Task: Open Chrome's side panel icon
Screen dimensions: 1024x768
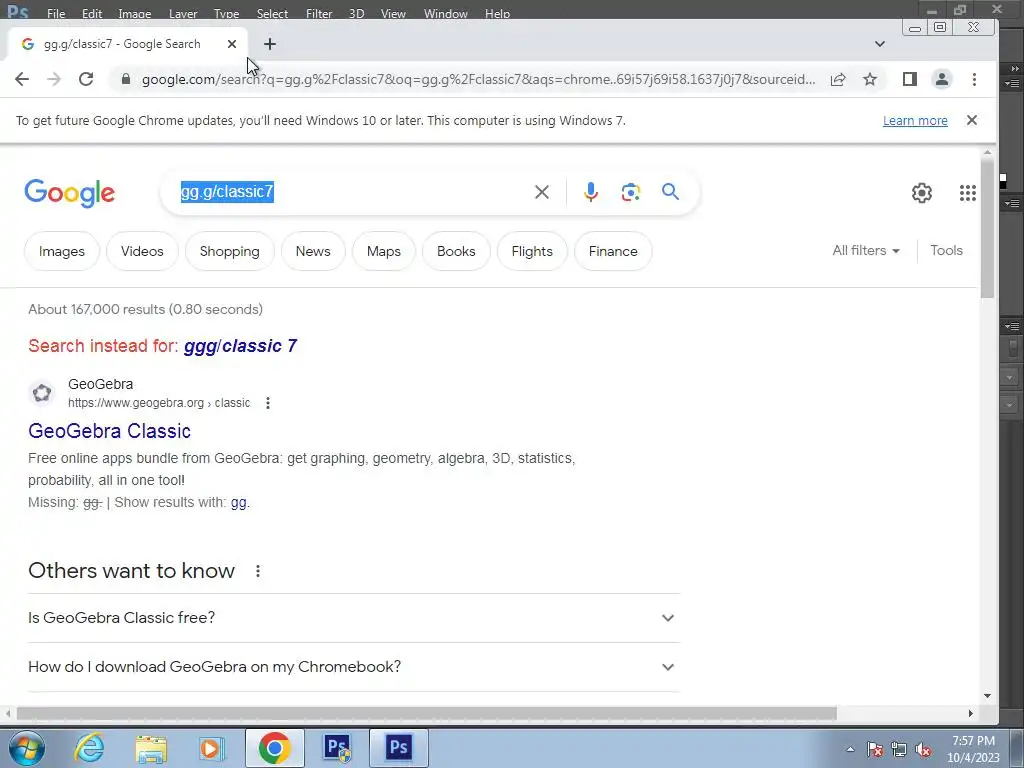Action: 910,80
